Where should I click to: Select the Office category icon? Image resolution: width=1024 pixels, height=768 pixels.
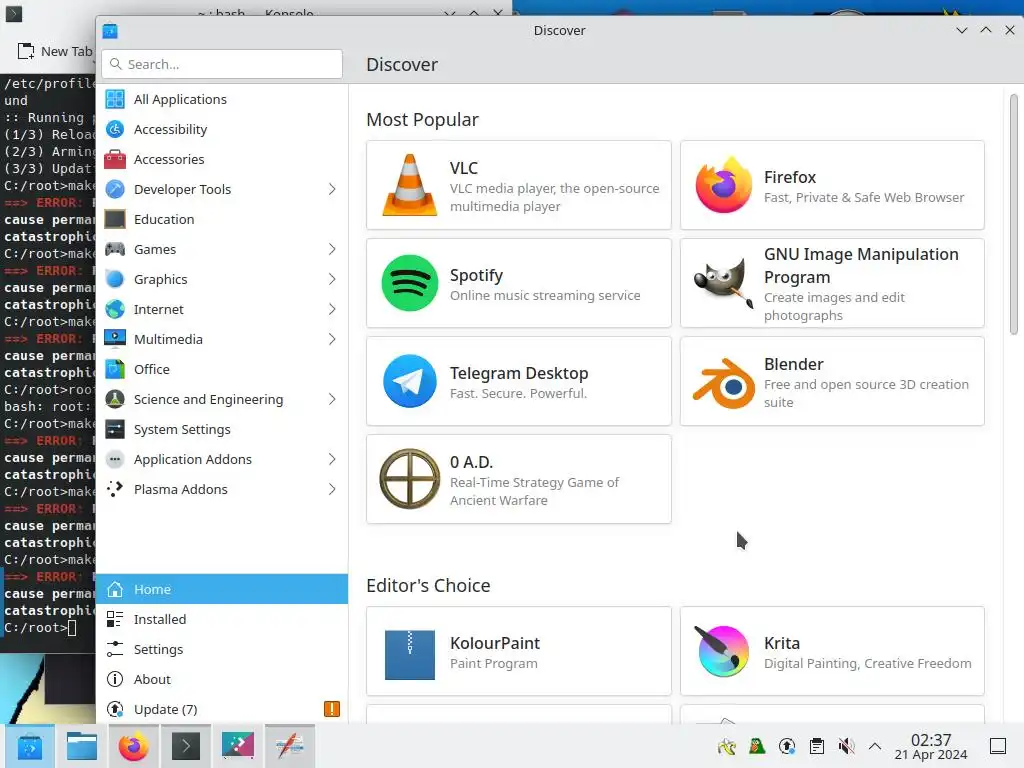coord(115,369)
